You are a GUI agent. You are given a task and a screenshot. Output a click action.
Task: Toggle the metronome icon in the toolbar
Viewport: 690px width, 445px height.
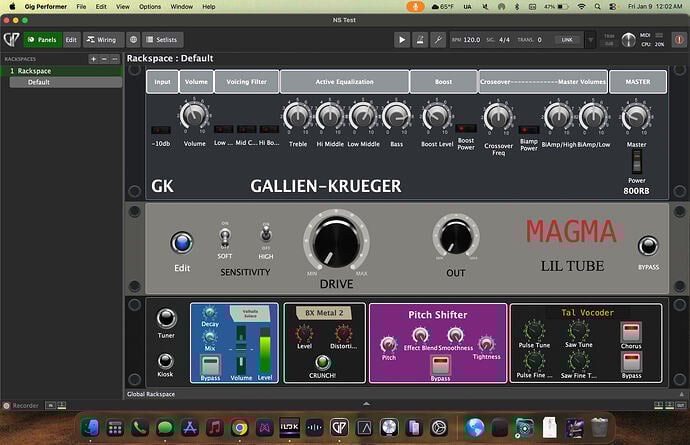click(420, 40)
